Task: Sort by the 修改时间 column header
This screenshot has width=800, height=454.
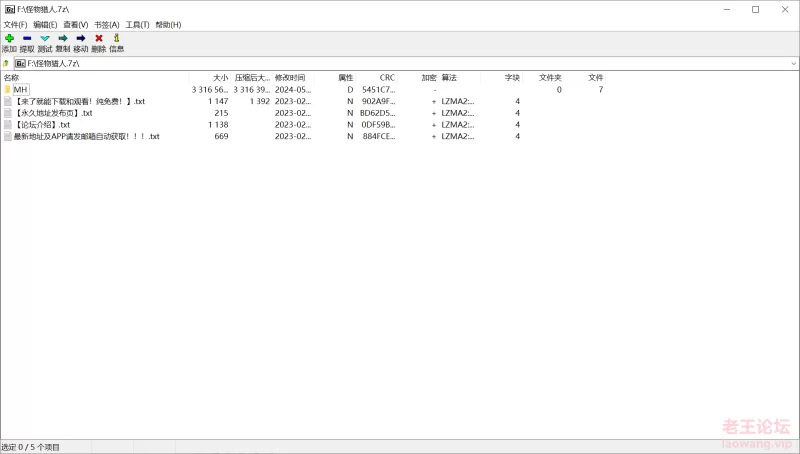Action: [293, 78]
